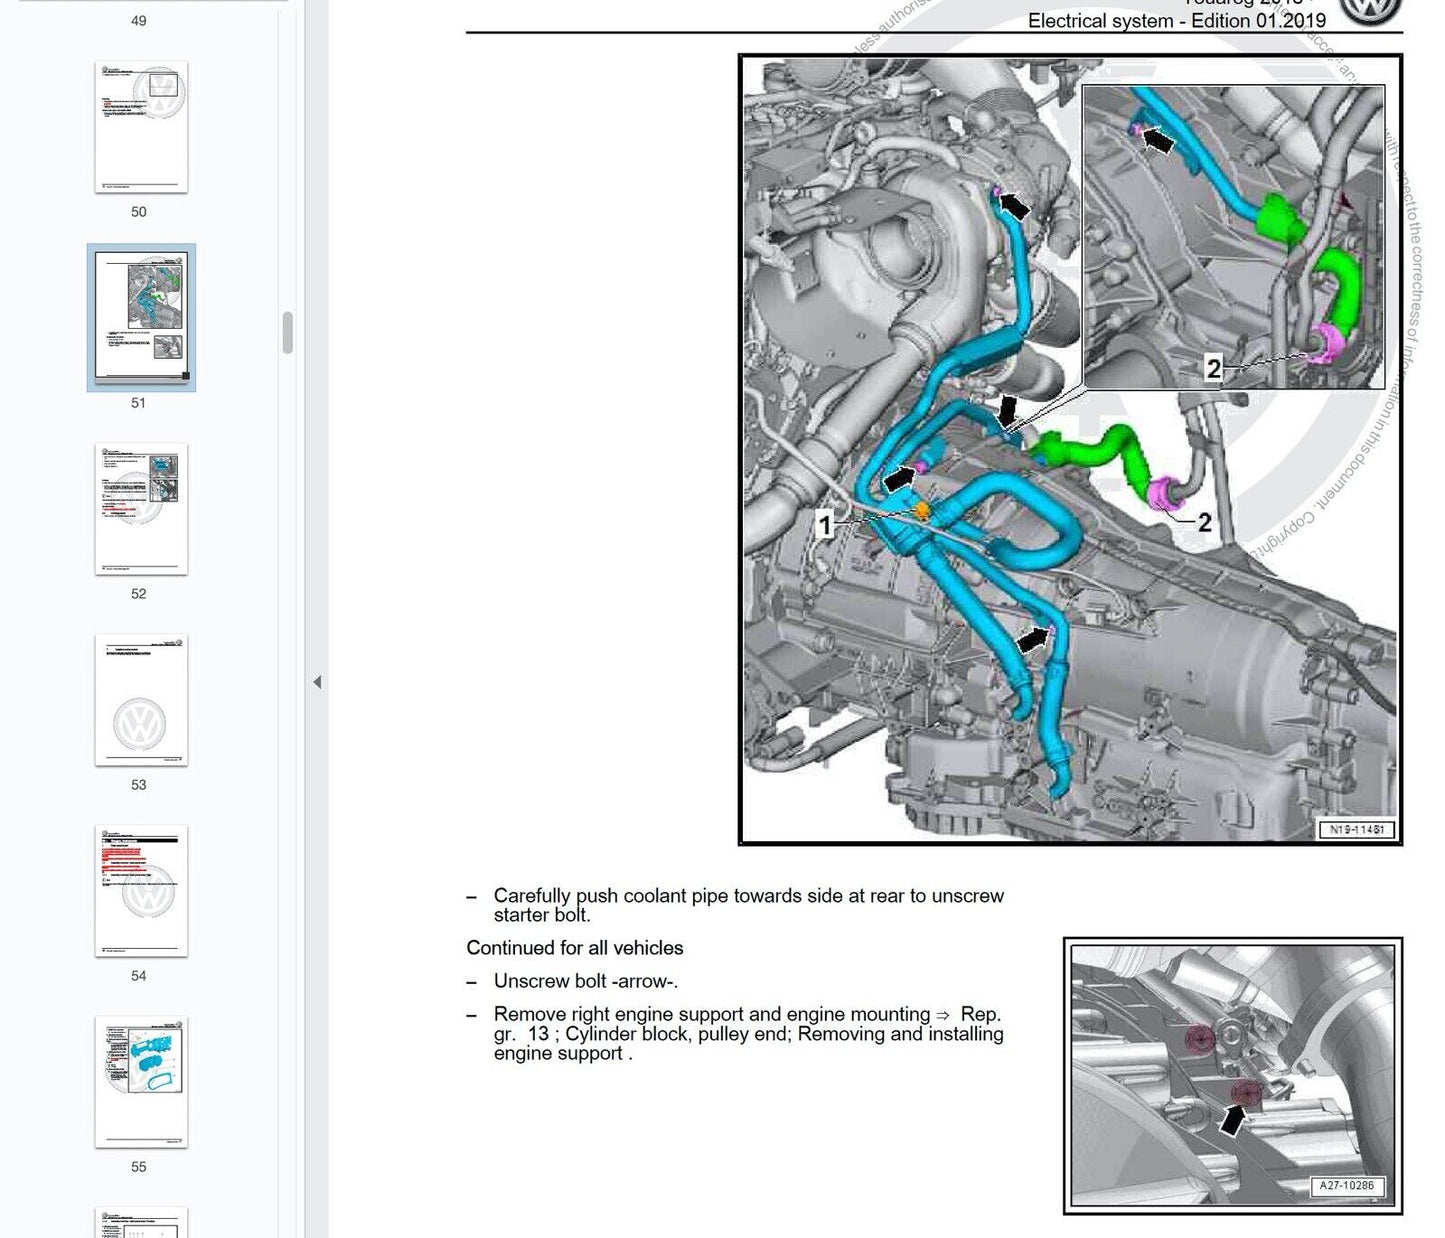Click the black arrow in starter bolt figure
Image resolution: width=1445 pixels, height=1238 pixels.
click(x=1233, y=1119)
